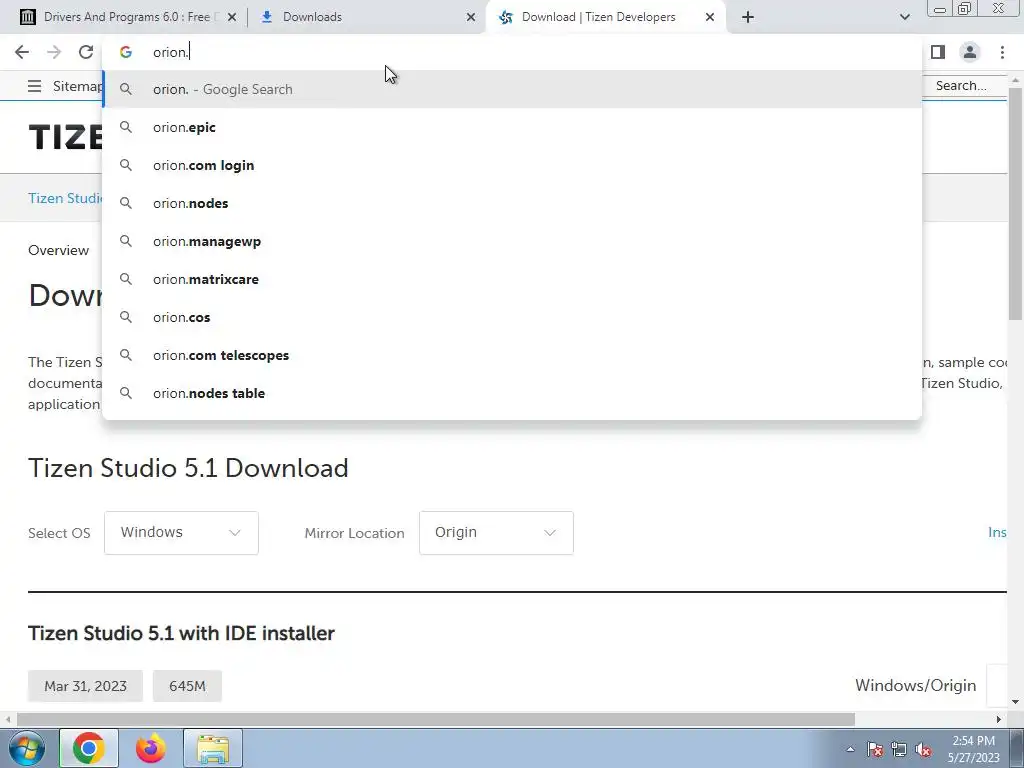Viewport: 1024px width, 768px height.
Task: Click the vertical scrollbar down arrow
Action: (x=1015, y=702)
